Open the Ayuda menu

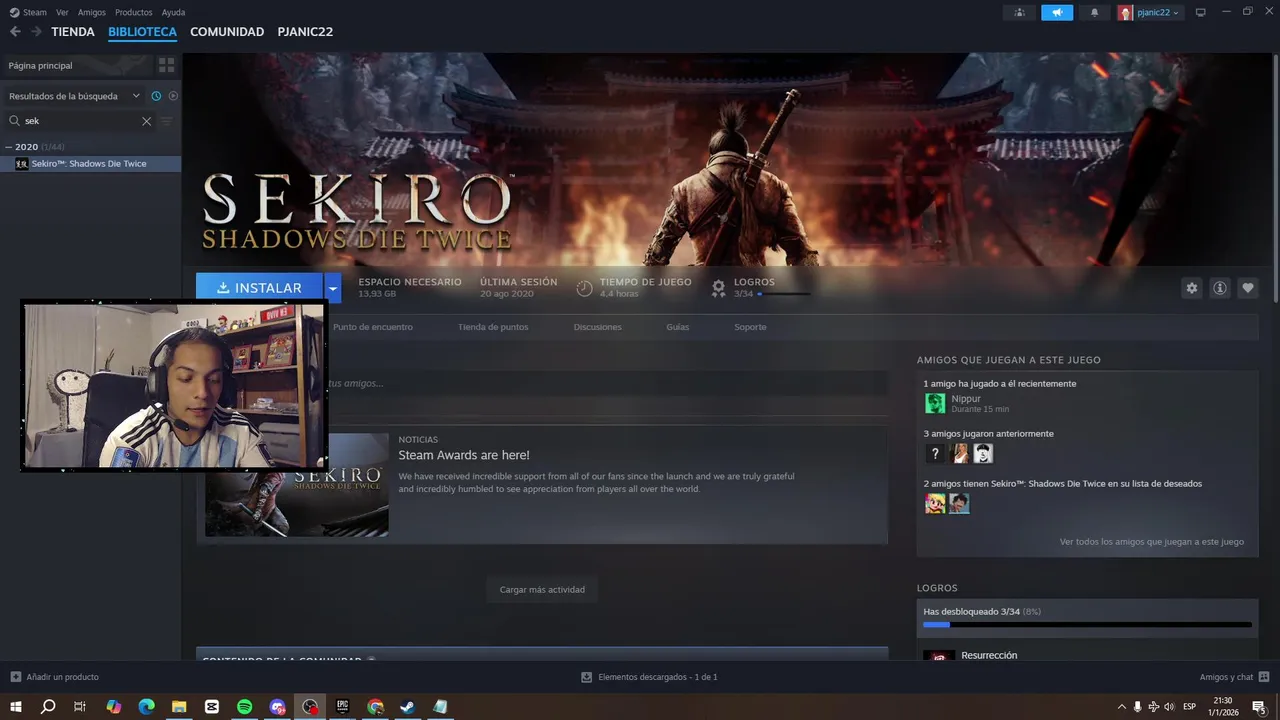(173, 12)
